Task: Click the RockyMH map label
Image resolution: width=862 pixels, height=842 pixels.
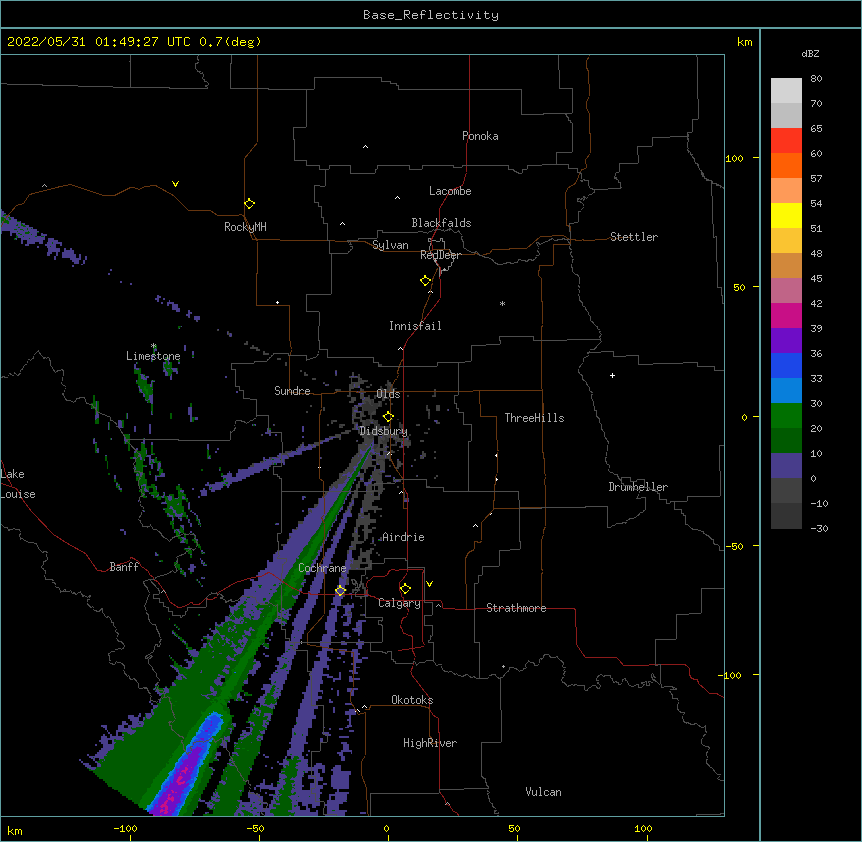Action: click(x=245, y=227)
